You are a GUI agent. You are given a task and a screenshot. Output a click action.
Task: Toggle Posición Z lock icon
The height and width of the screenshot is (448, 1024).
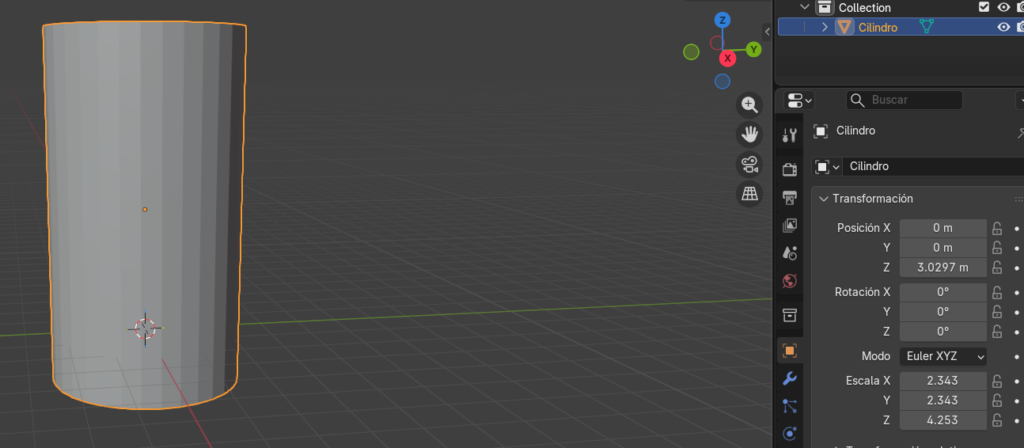(x=997, y=267)
